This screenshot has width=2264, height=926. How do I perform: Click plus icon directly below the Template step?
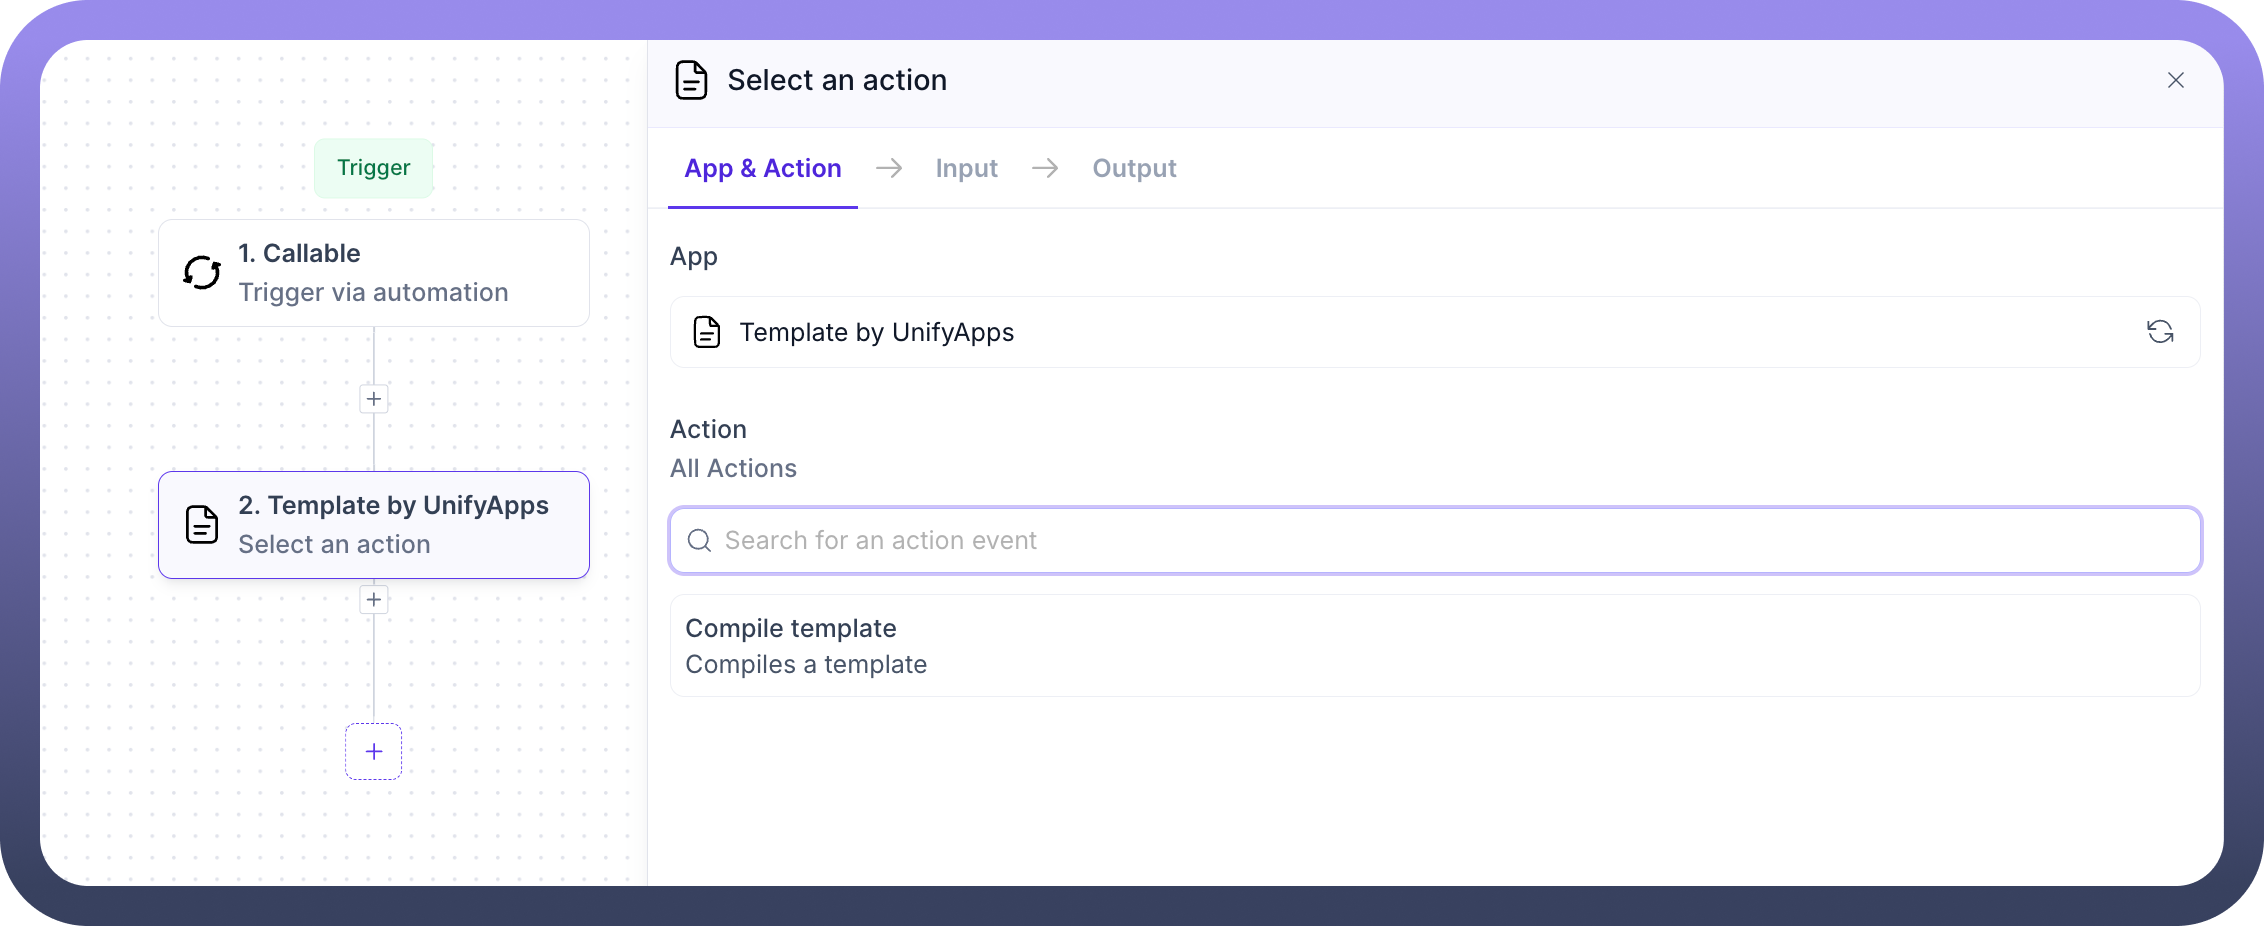(374, 600)
